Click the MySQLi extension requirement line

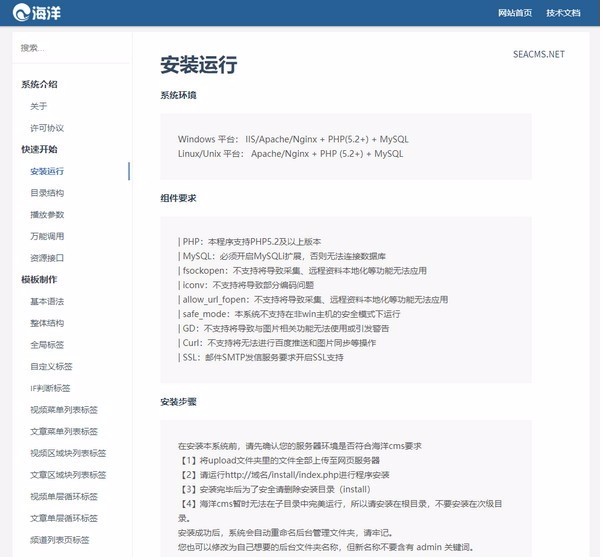coord(283,257)
